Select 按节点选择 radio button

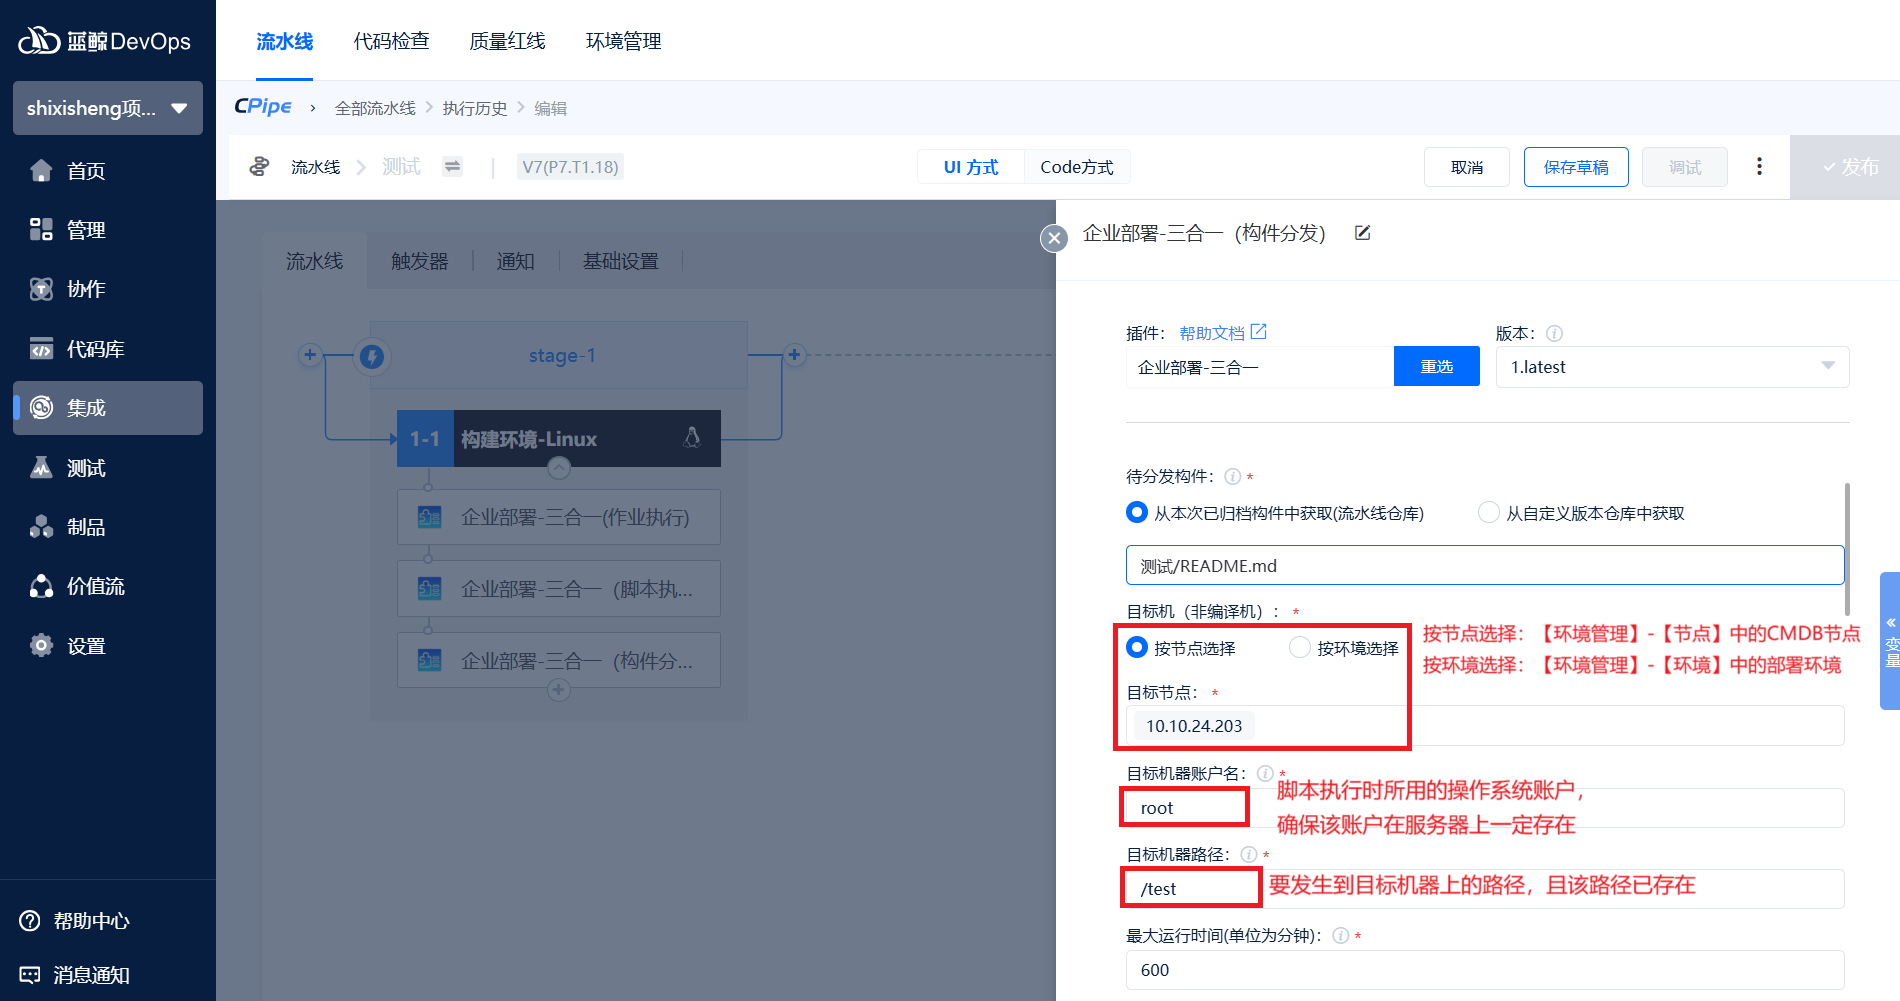(1137, 648)
